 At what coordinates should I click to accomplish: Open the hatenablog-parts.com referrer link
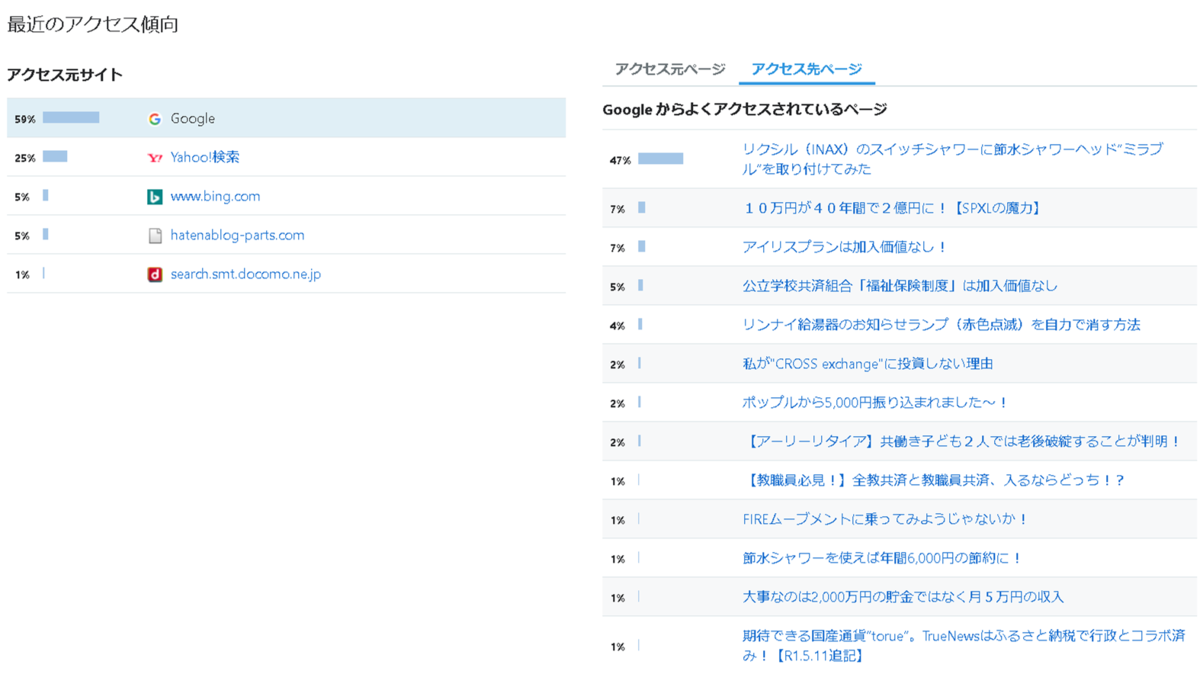pos(237,235)
